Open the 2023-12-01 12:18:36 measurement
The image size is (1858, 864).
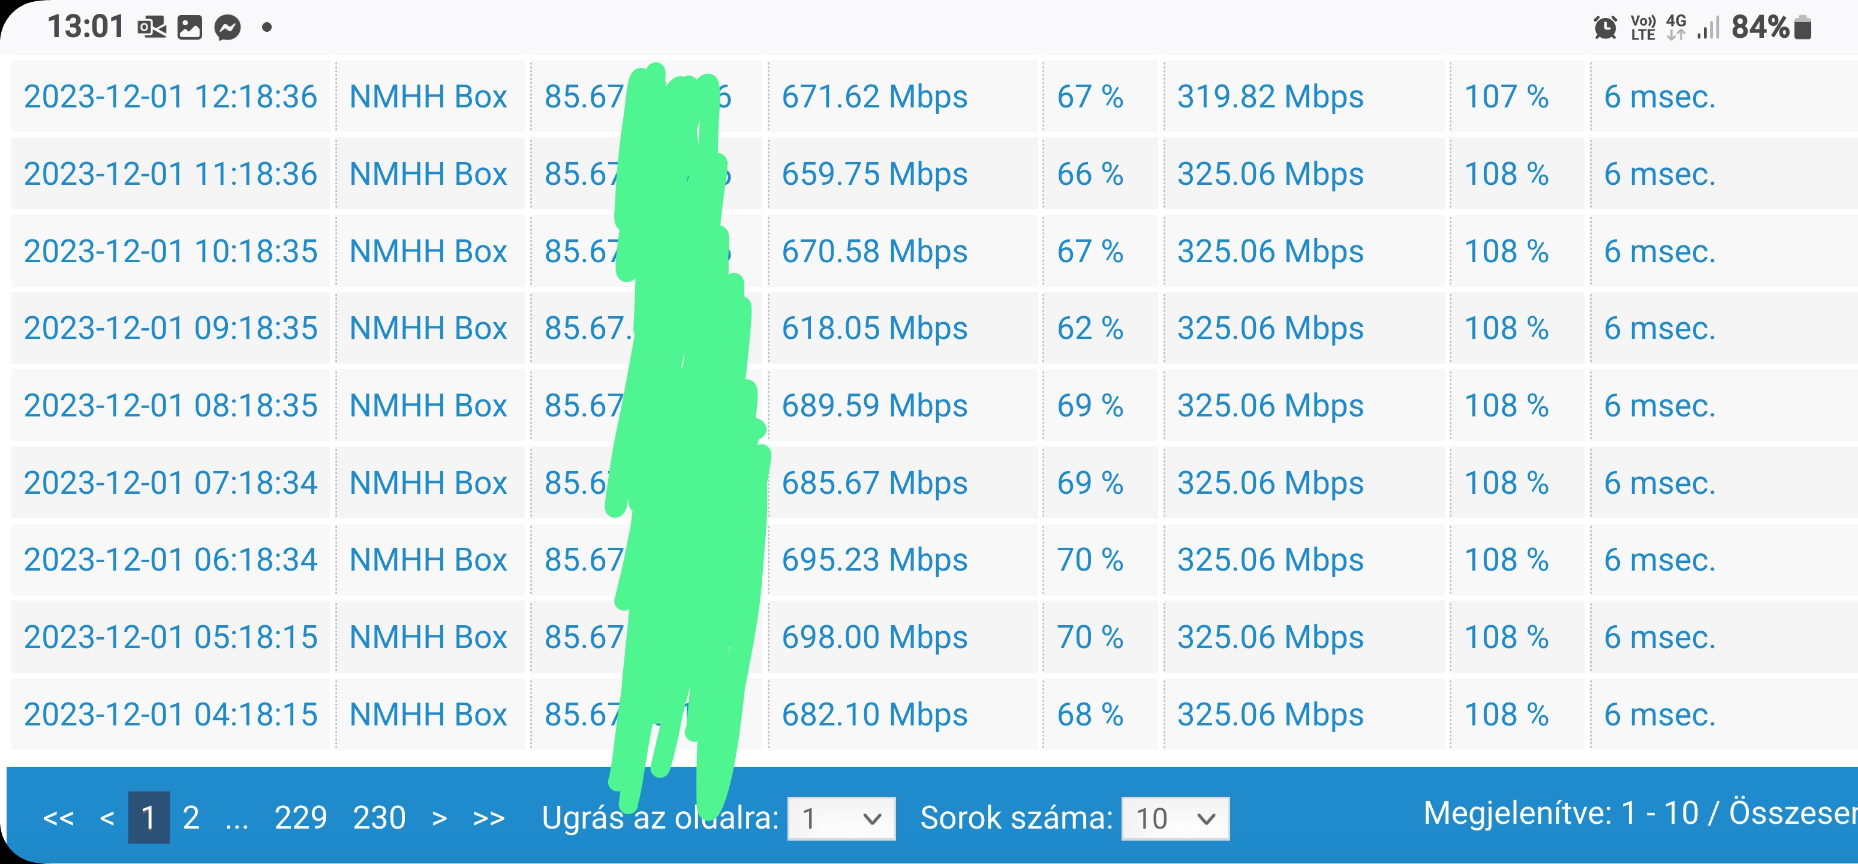[x=171, y=97]
